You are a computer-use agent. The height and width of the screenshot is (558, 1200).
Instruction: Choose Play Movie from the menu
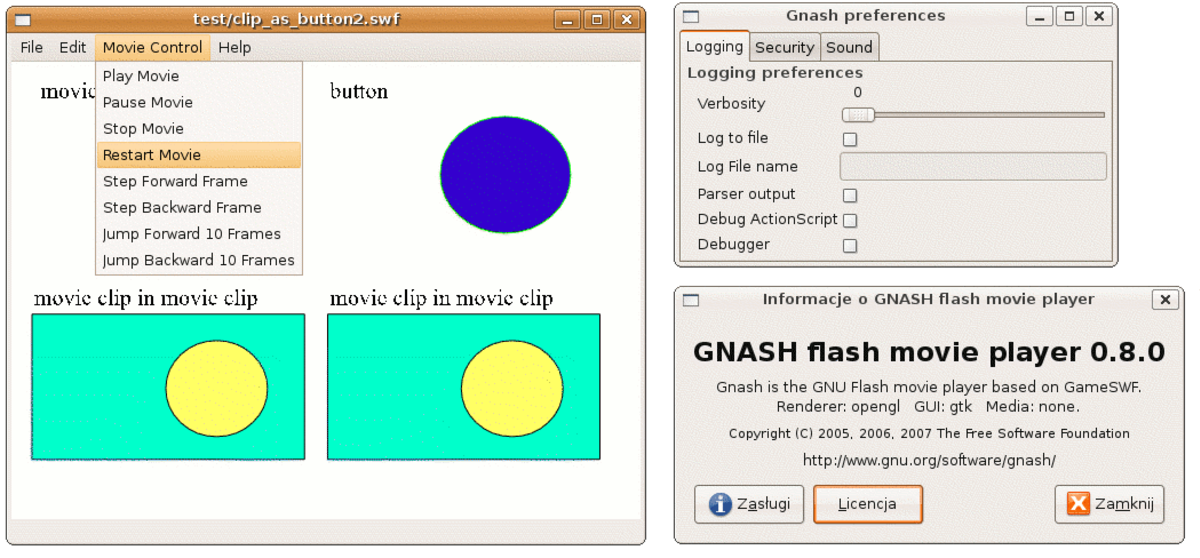(199, 76)
